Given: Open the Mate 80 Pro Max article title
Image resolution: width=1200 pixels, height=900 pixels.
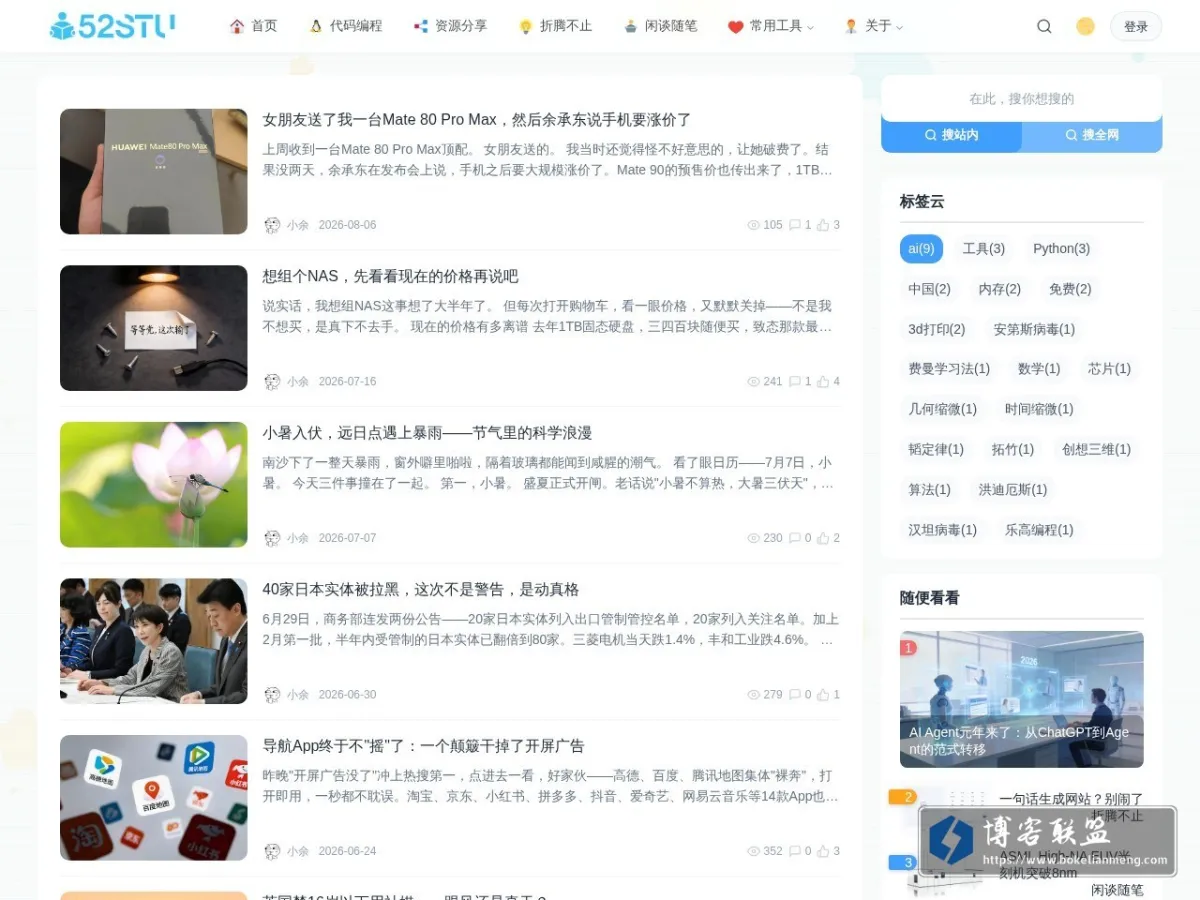Looking at the screenshot, I should (477, 120).
